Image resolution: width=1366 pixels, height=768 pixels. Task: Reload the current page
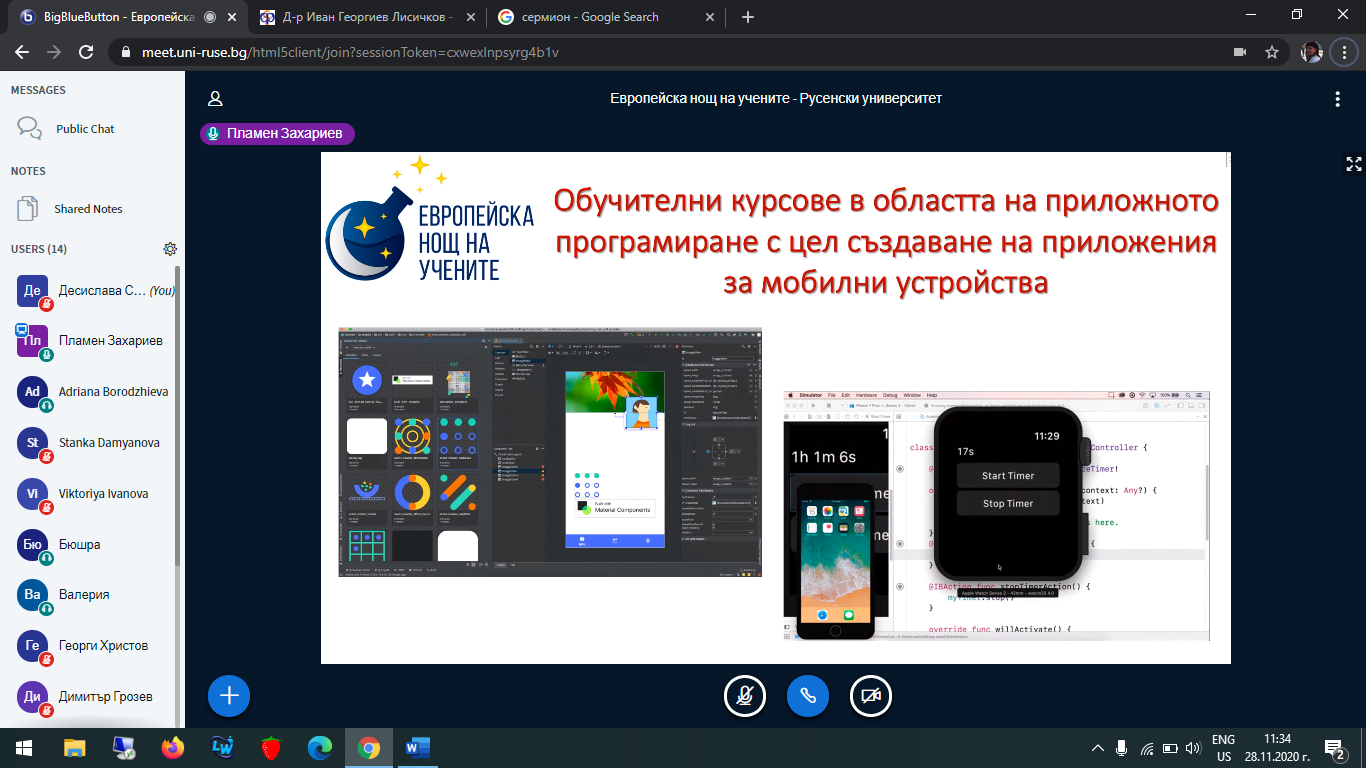(86, 52)
